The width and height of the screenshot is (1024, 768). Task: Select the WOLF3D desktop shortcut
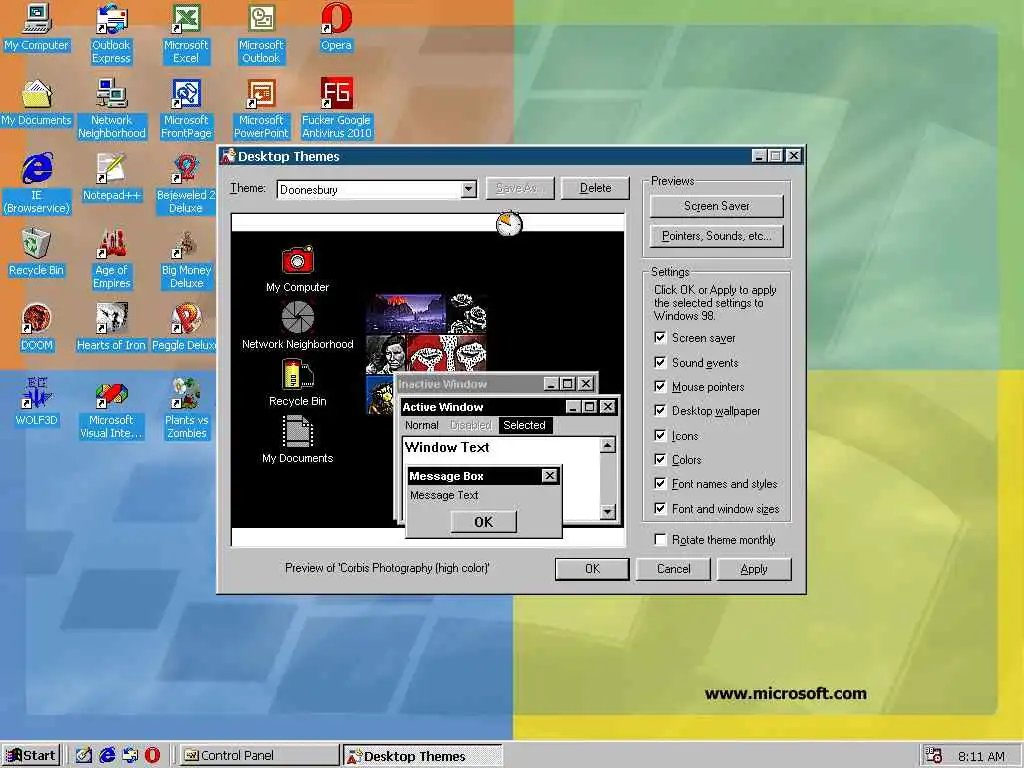pos(37,403)
